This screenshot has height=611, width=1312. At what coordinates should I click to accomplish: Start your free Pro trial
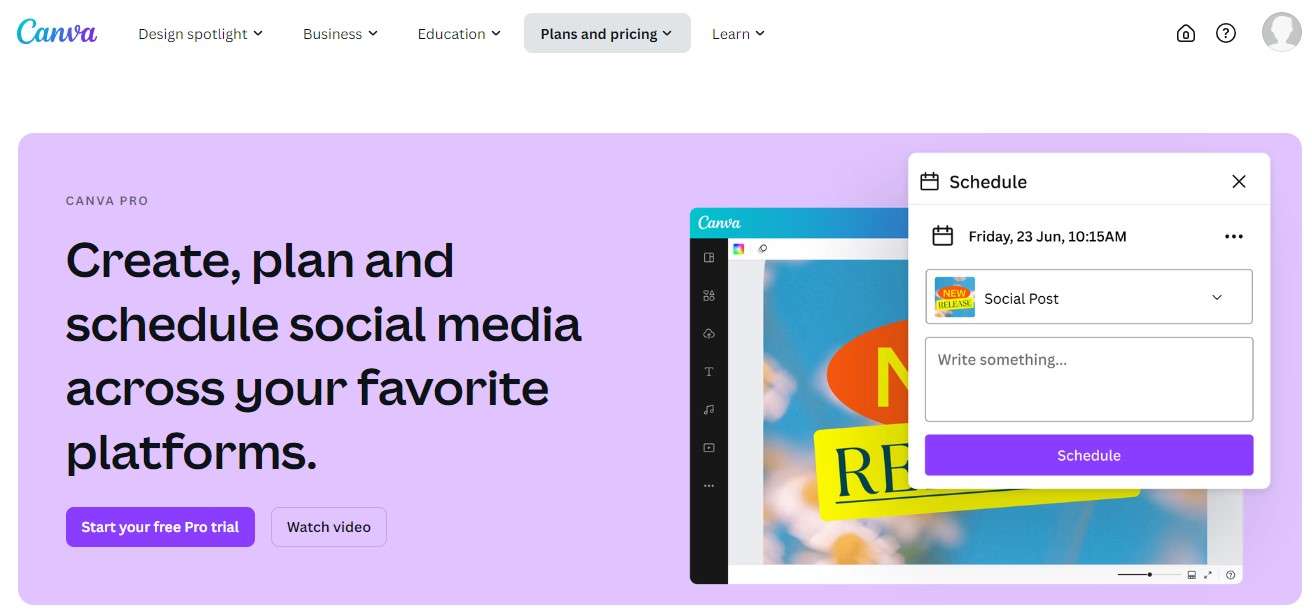click(x=160, y=526)
